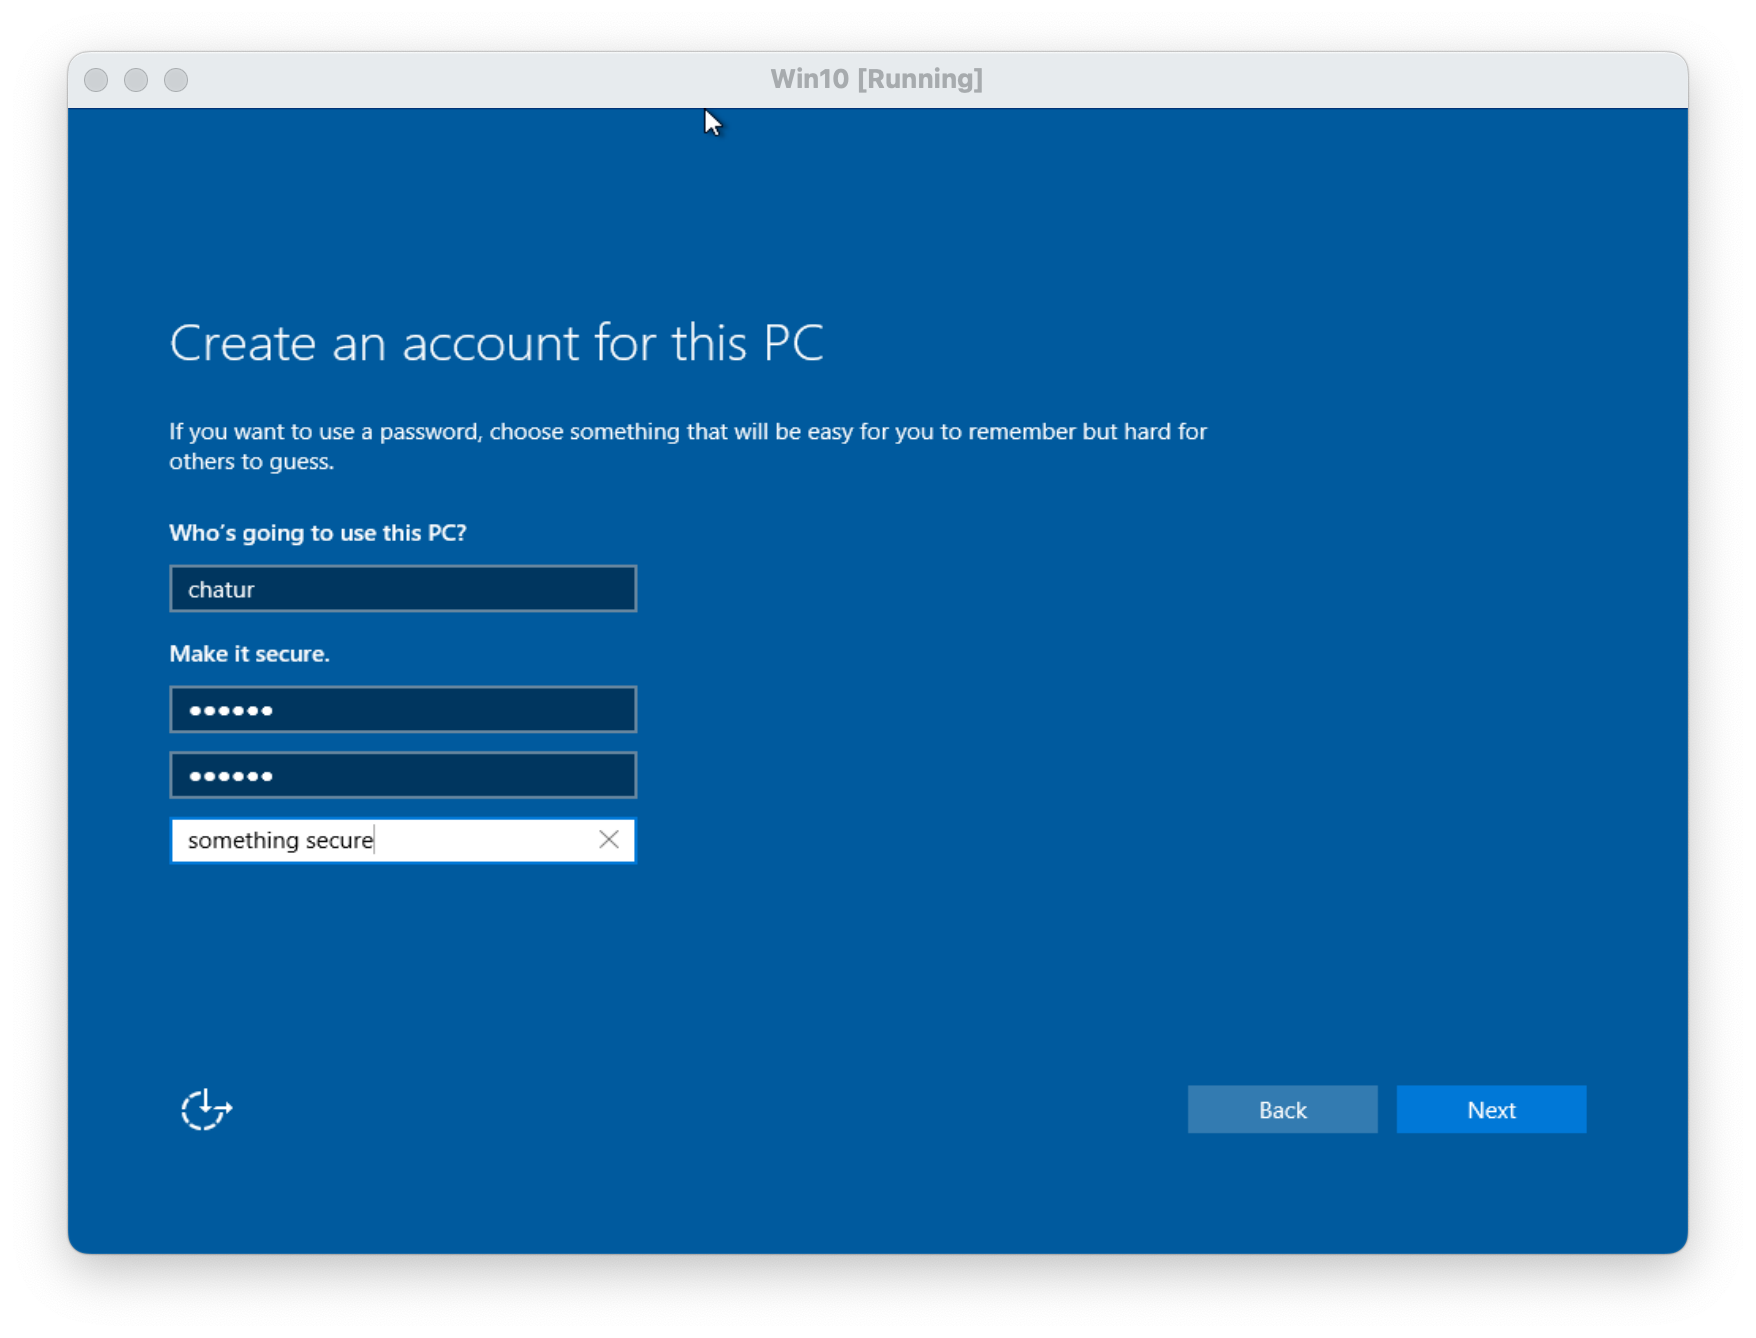Go back with the Back button
1756x1338 pixels.
pyautogui.click(x=1282, y=1109)
